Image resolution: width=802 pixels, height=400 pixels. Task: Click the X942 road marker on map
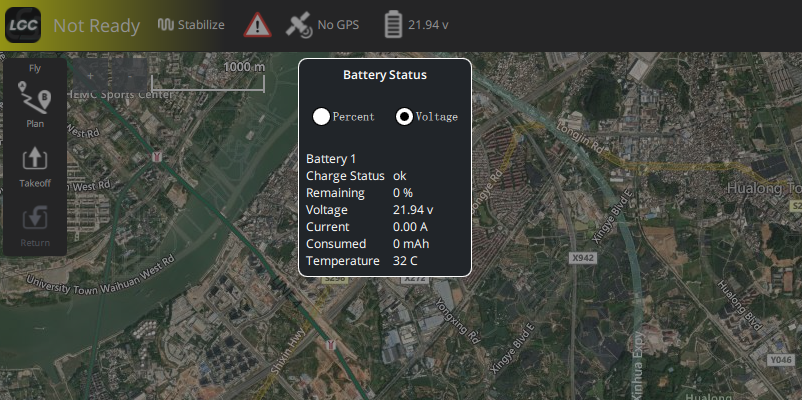click(583, 258)
